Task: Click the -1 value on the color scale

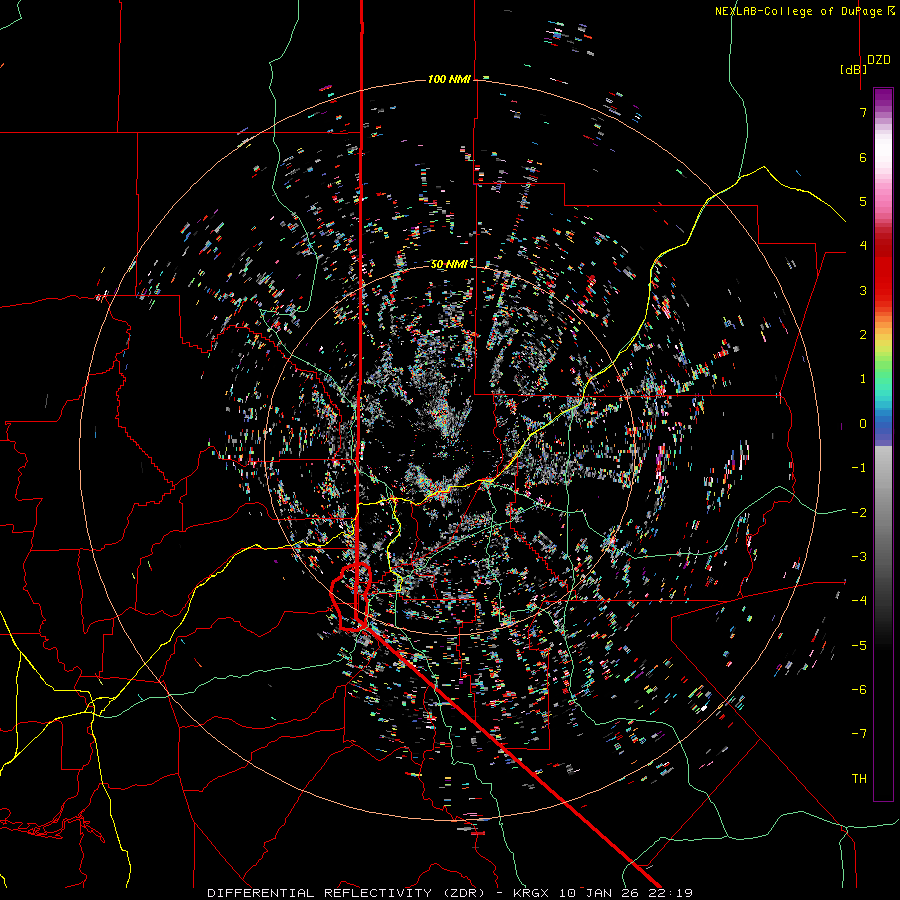Action: [859, 468]
